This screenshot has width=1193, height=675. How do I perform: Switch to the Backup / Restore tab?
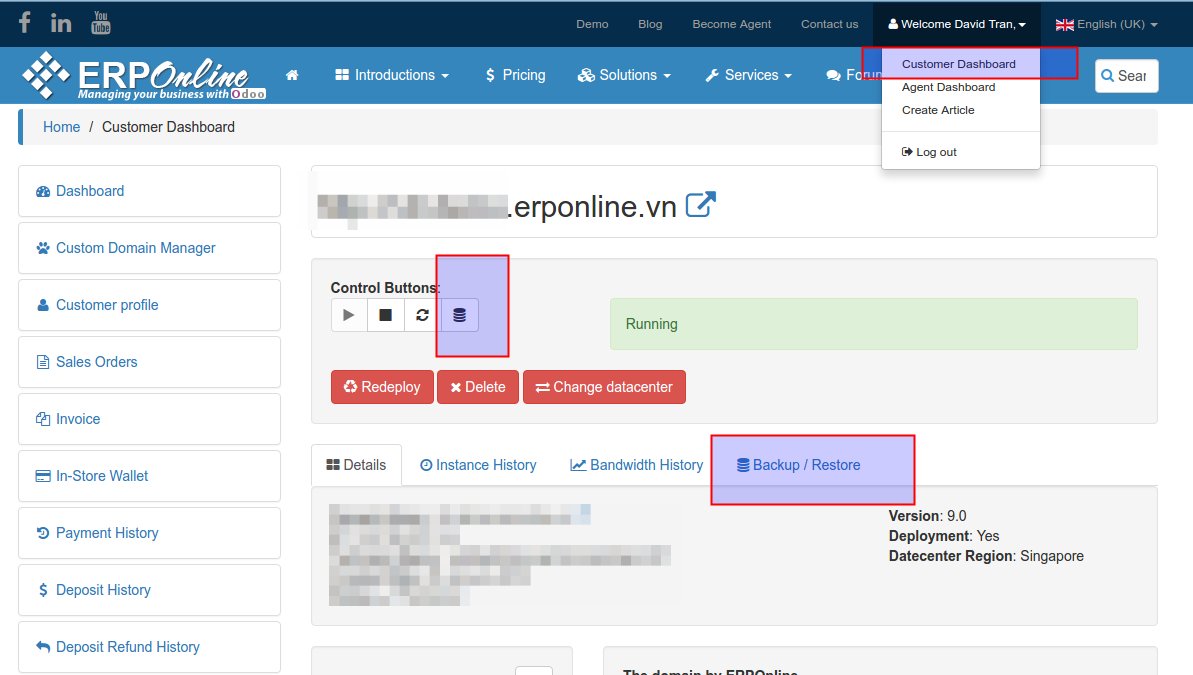[x=798, y=465]
